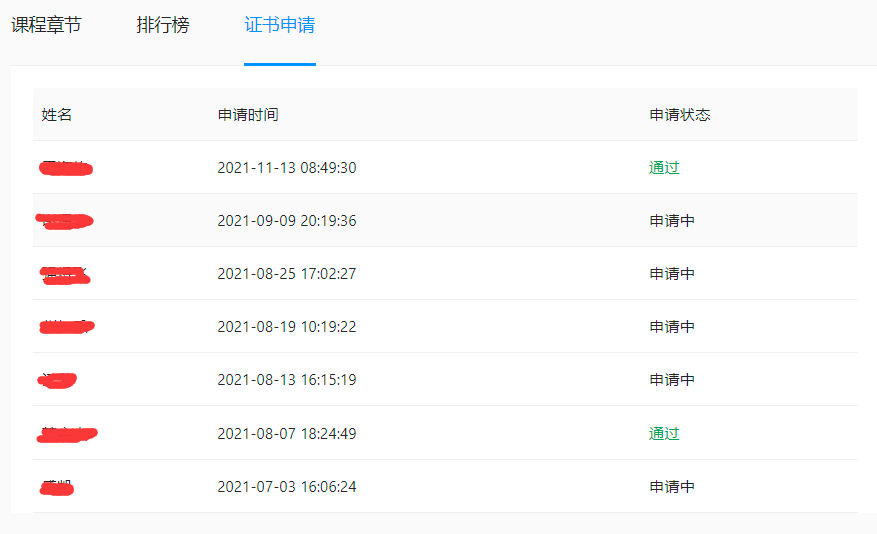The height and width of the screenshot is (534, 877).
Task: Click 申请中 status in the 2021-08-25 row
Action: coord(672,274)
